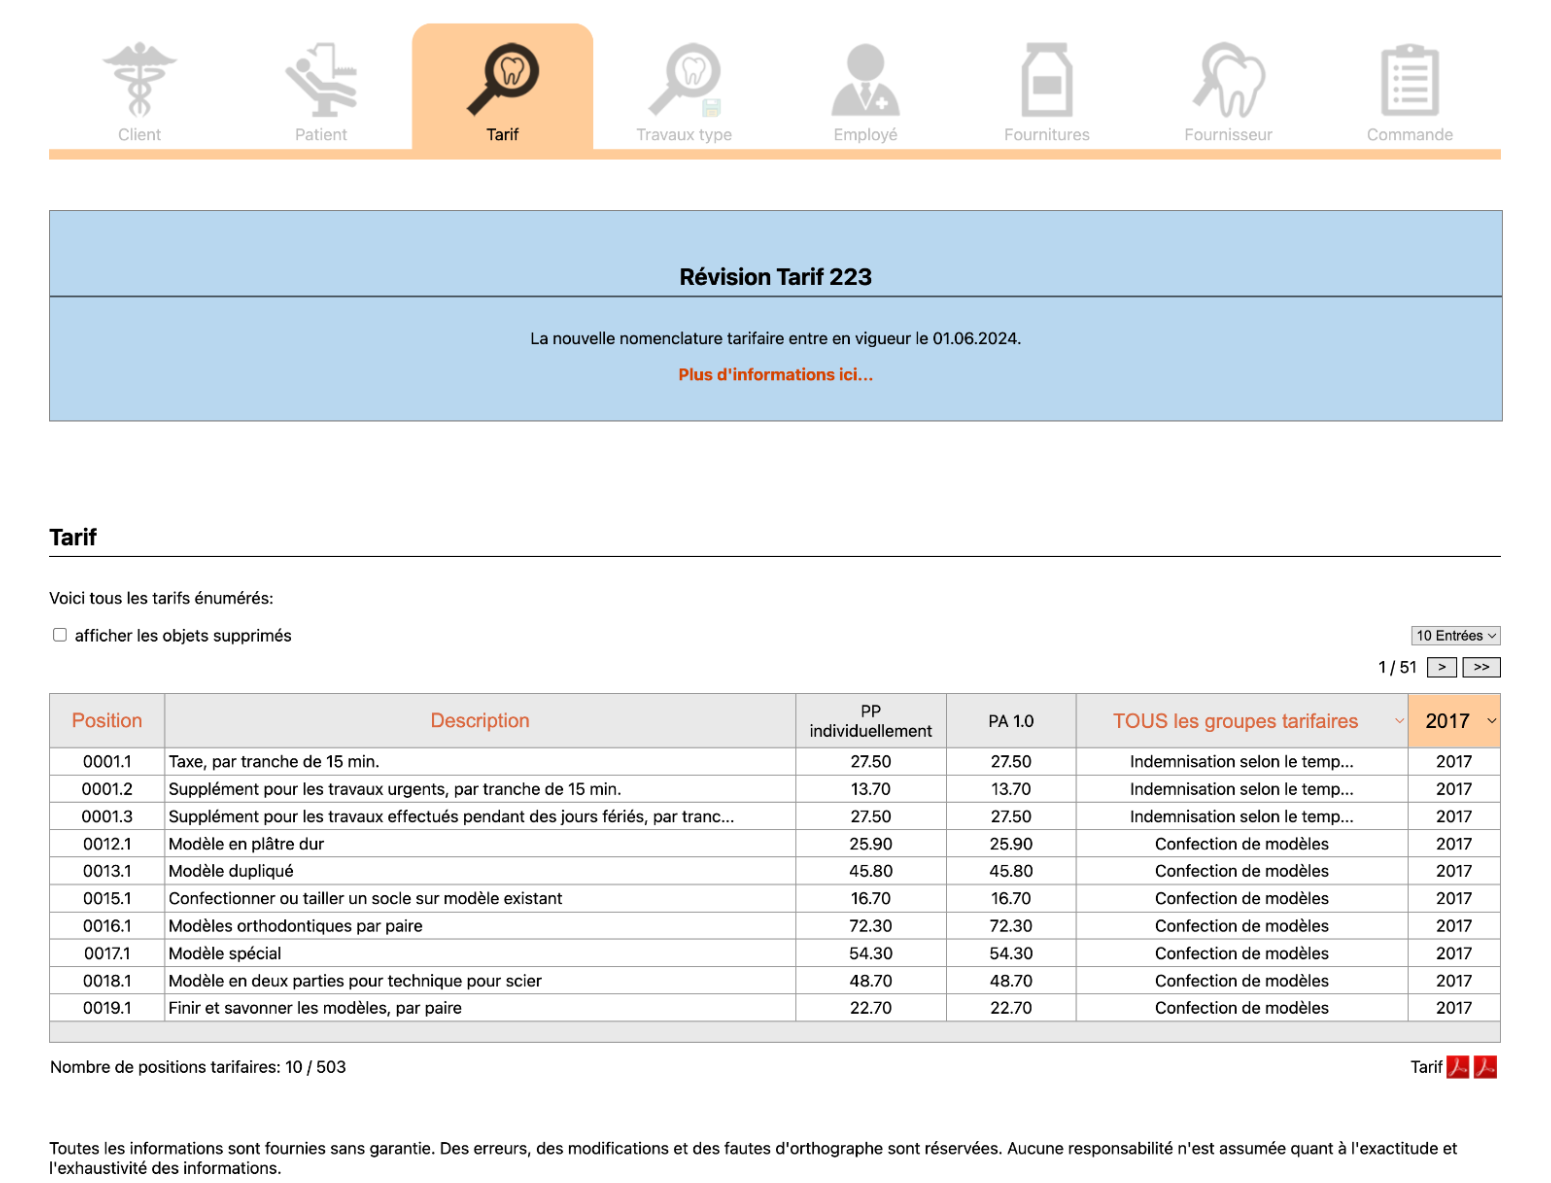Click PP individuellement column header
1551x1183 pixels.
coord(871,721)
